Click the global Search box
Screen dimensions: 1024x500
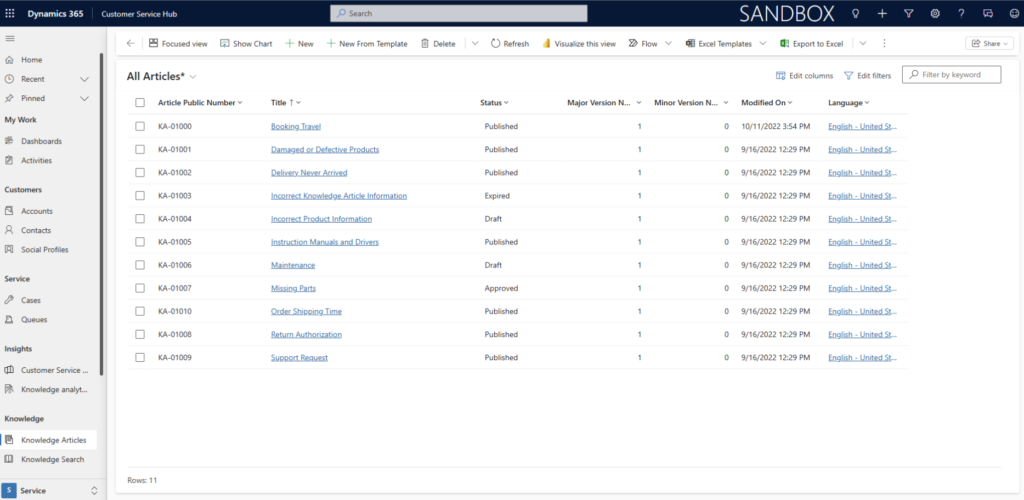click(458, 14)
